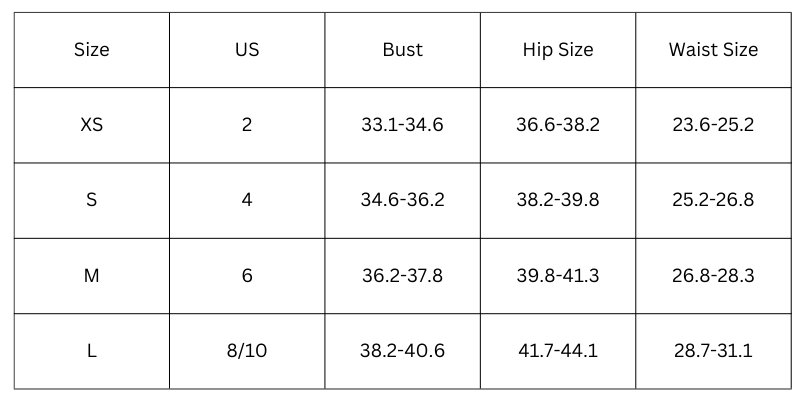Image resolution: width=800 pixels, height=400 pixels.
Task: Click the Size column header
Action: tap(91, 49)
